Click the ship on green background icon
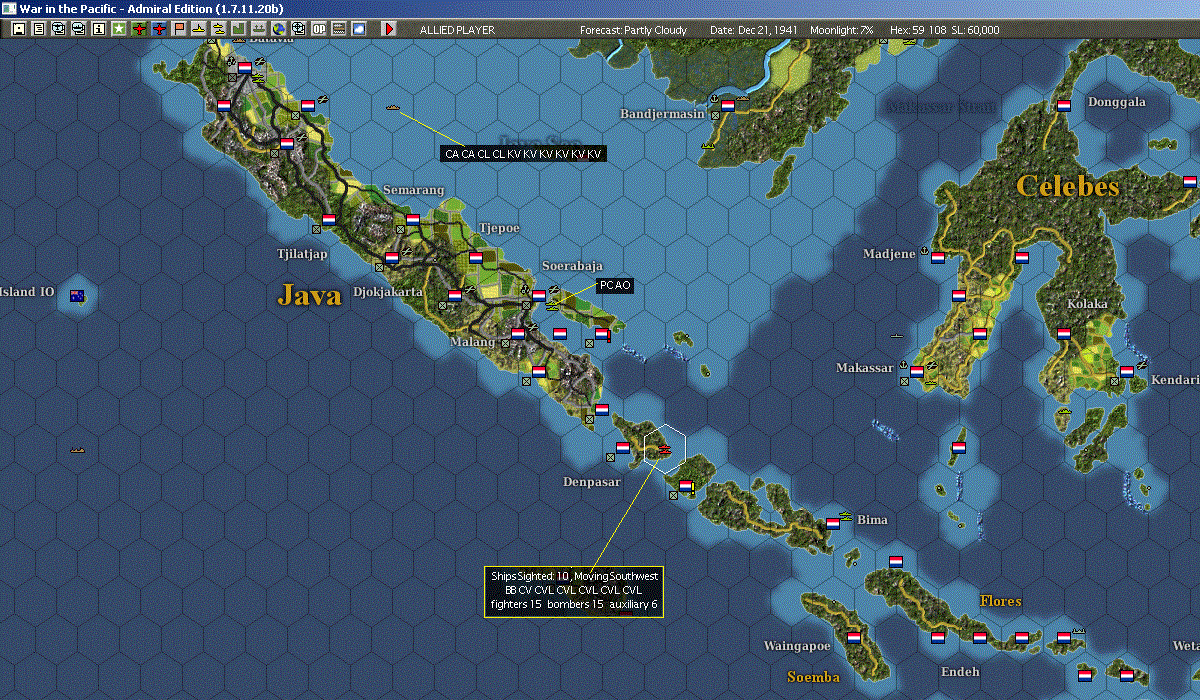The height and width of the screenshot is (700, 1200). pos(258,29)
